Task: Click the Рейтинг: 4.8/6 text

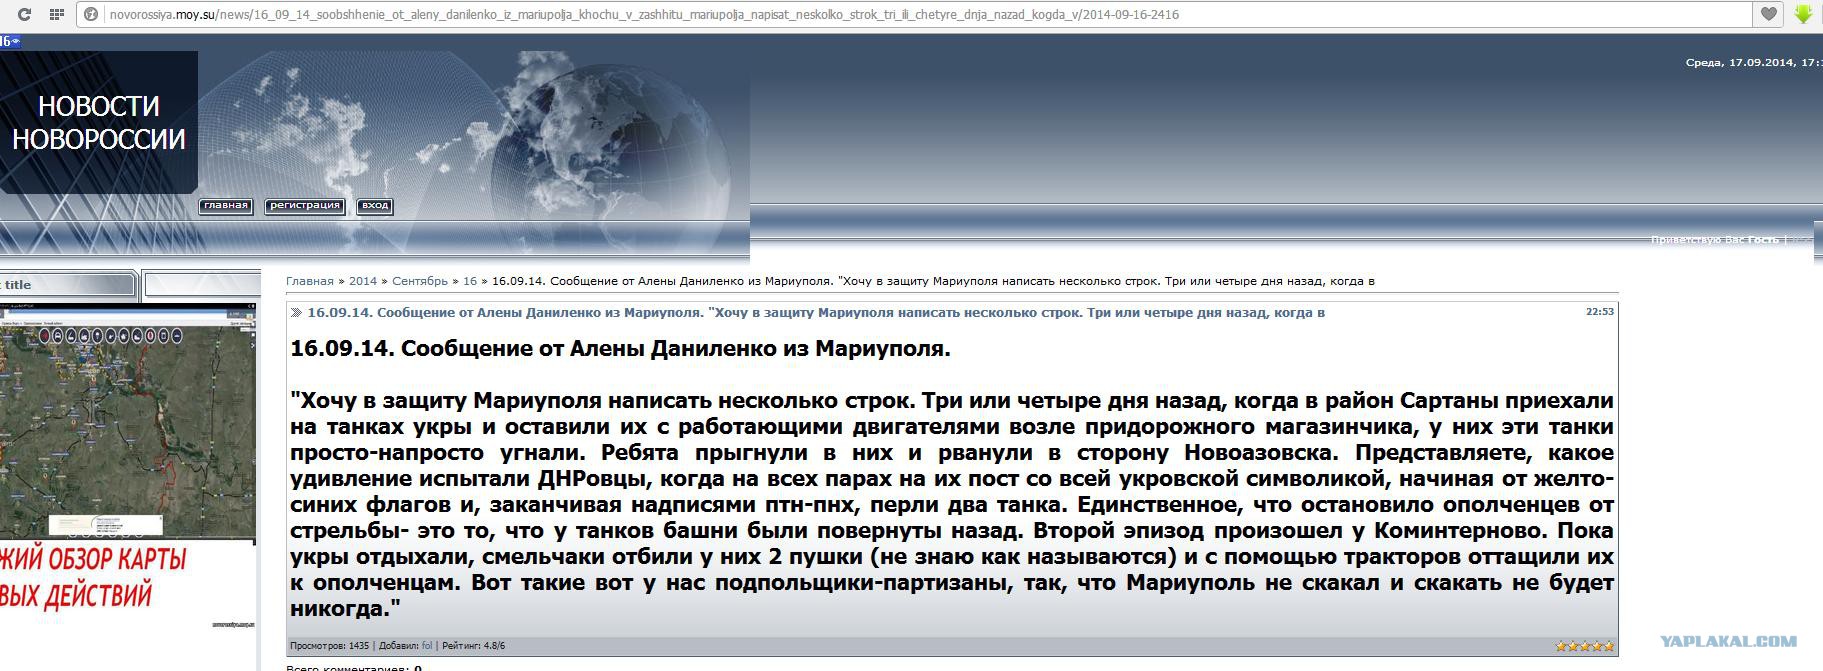Action: coord(473,646)
